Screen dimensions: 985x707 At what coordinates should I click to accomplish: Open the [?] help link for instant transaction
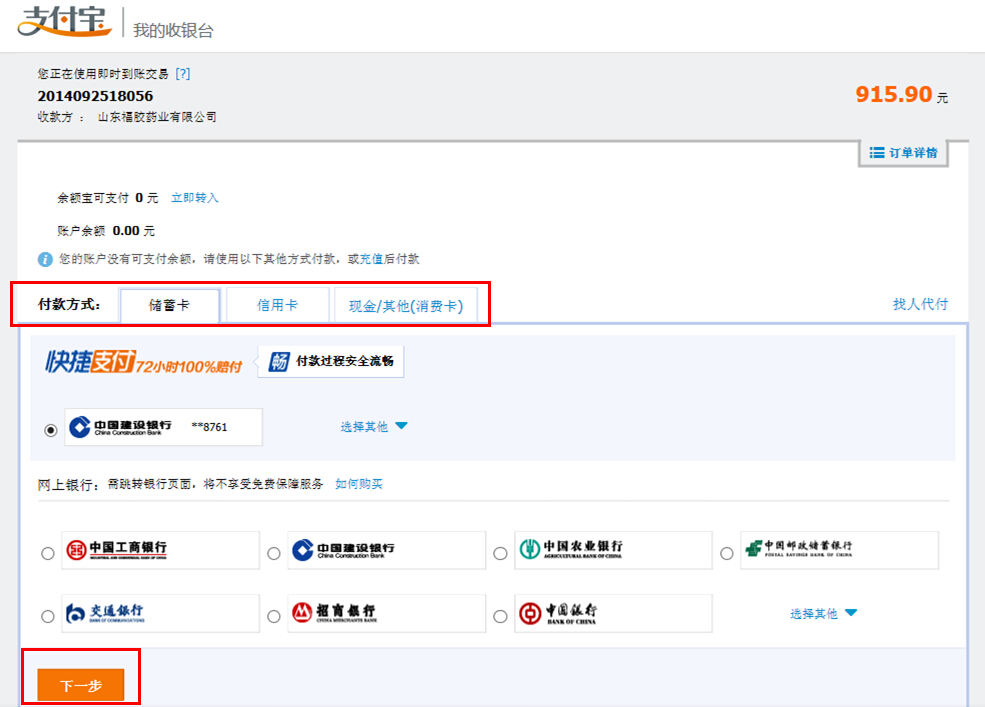point(183,74)
